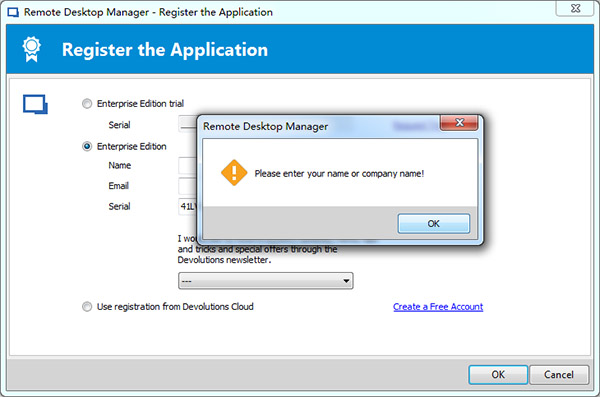Click the registration ribbon badge icon

point(31,49)
